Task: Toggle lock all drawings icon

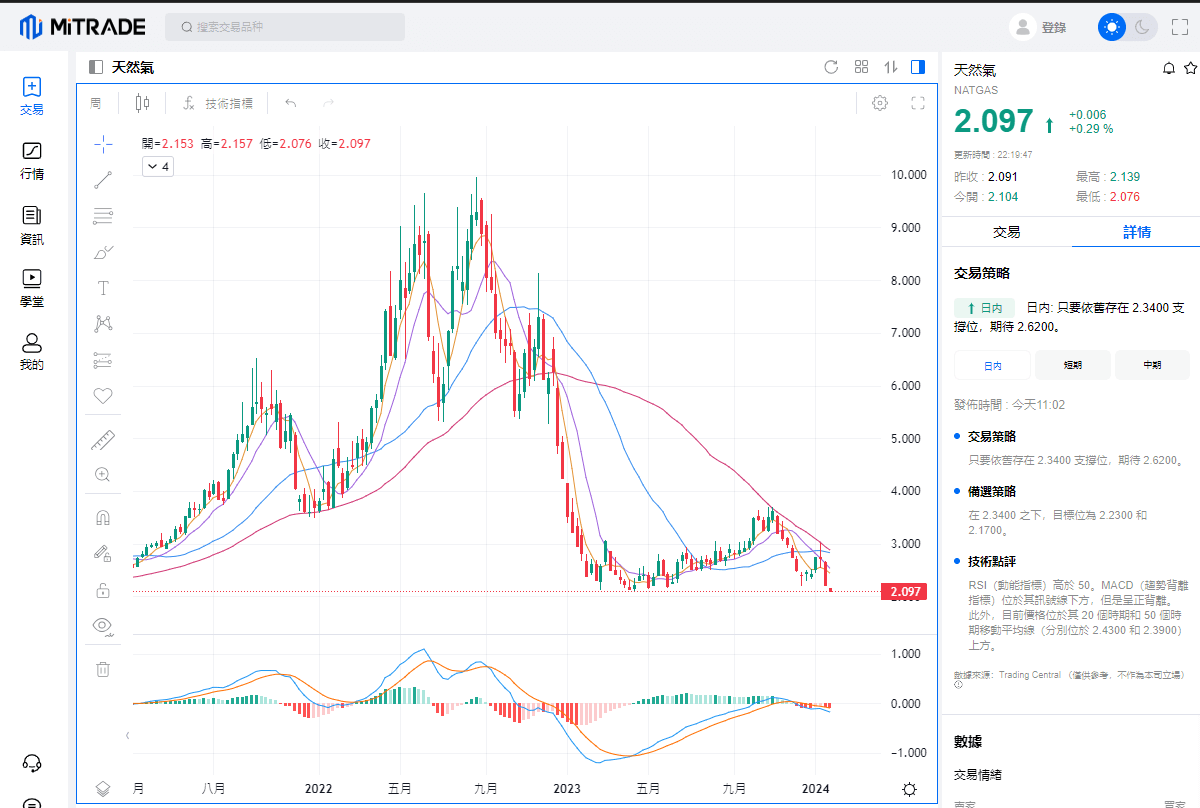Action: [x=102, y=590]
